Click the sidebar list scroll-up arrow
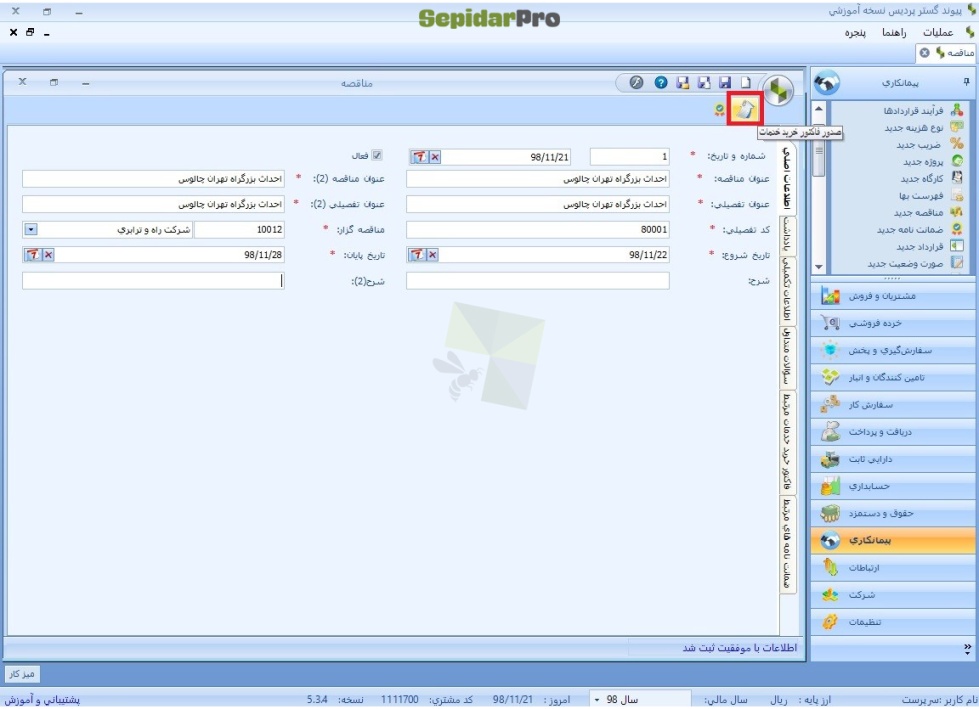Screen dimensions: 979x709 pos(819,109)
